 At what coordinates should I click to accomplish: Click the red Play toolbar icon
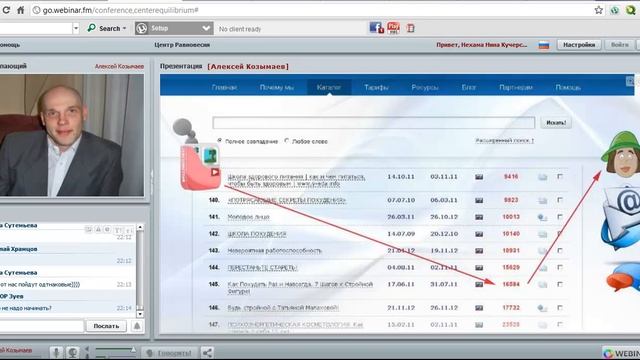click(x=394, y=28)
